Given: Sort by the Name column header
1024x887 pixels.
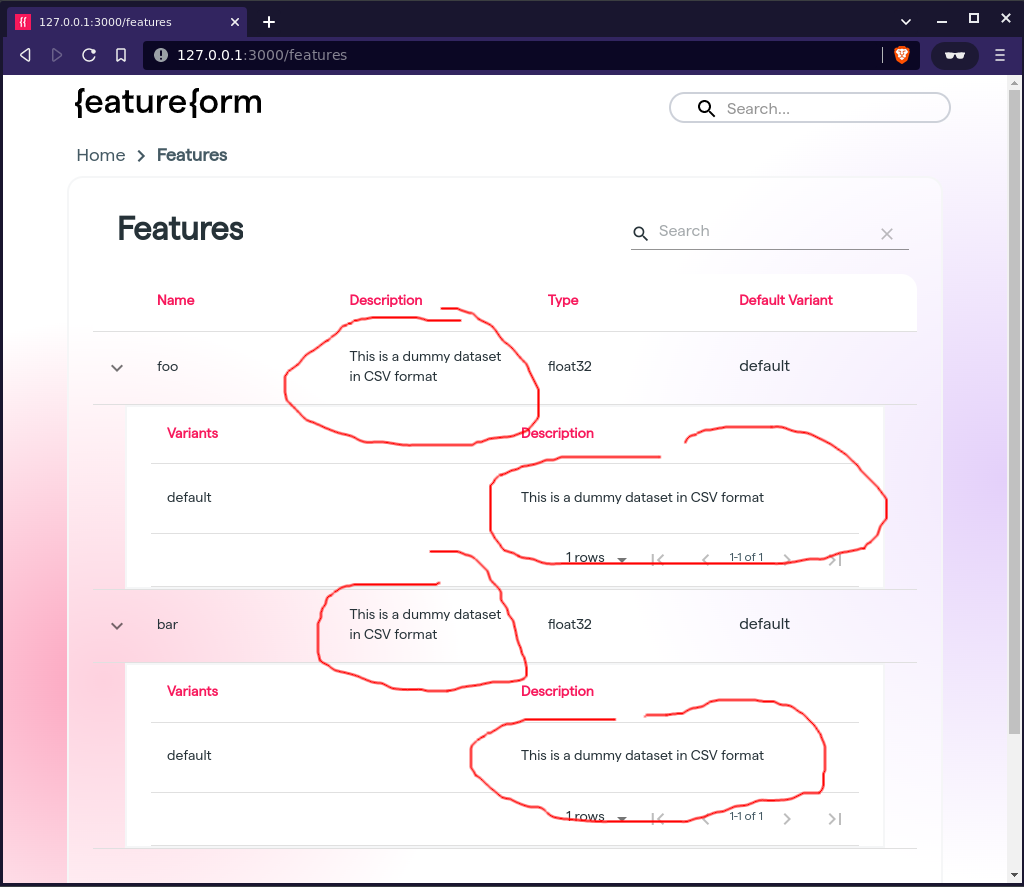Looking at the screenshot, I should 176,300.
